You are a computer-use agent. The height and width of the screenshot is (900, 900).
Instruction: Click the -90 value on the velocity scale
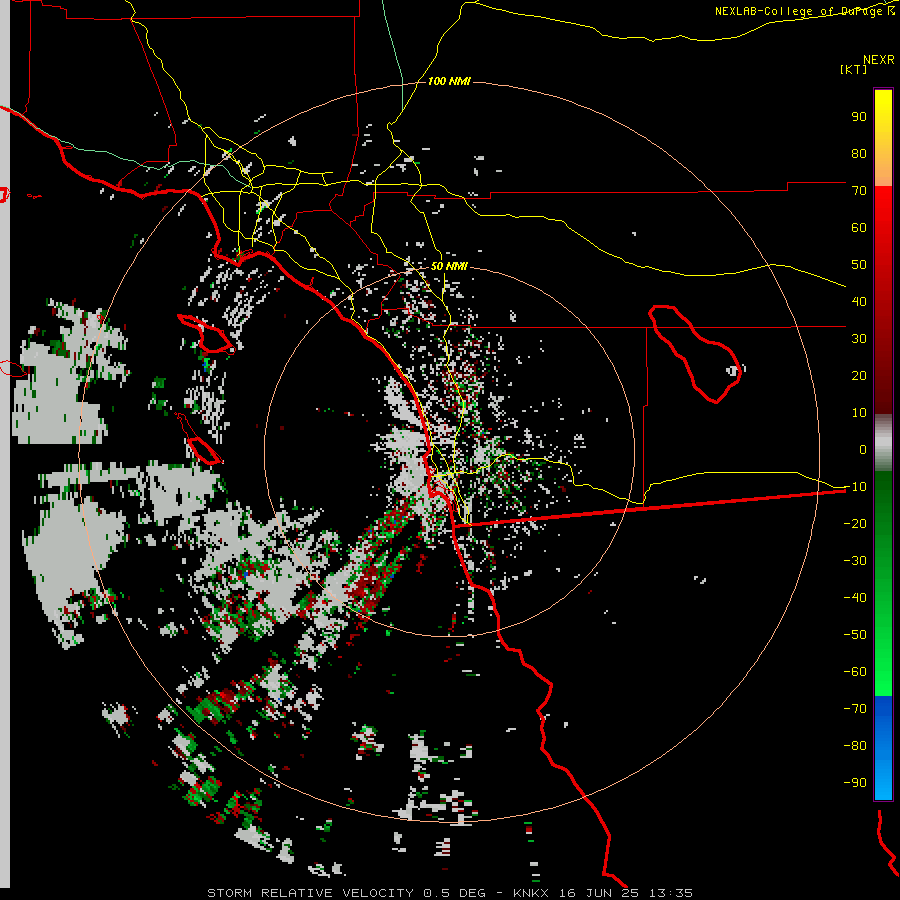855,783
